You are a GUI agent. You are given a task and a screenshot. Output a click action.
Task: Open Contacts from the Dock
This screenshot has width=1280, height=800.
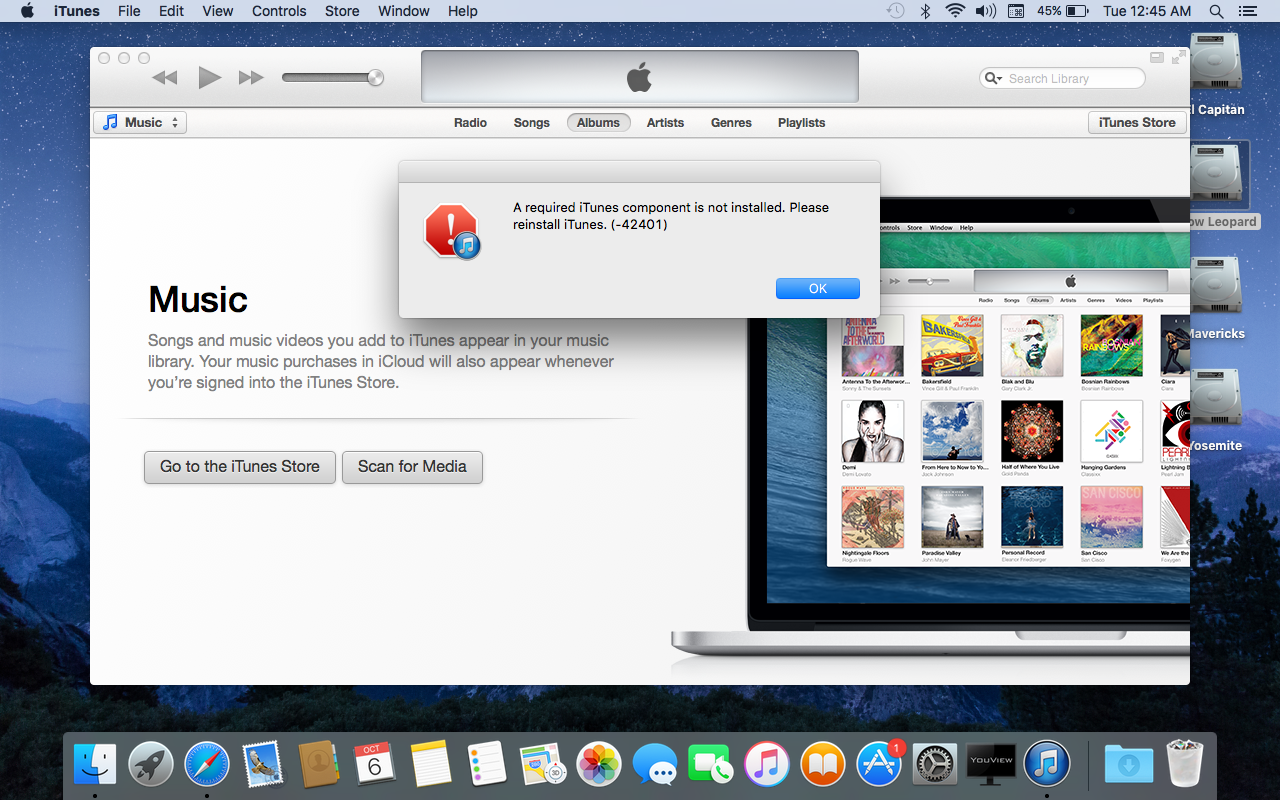pyautogui.click(x=319, y=765)
